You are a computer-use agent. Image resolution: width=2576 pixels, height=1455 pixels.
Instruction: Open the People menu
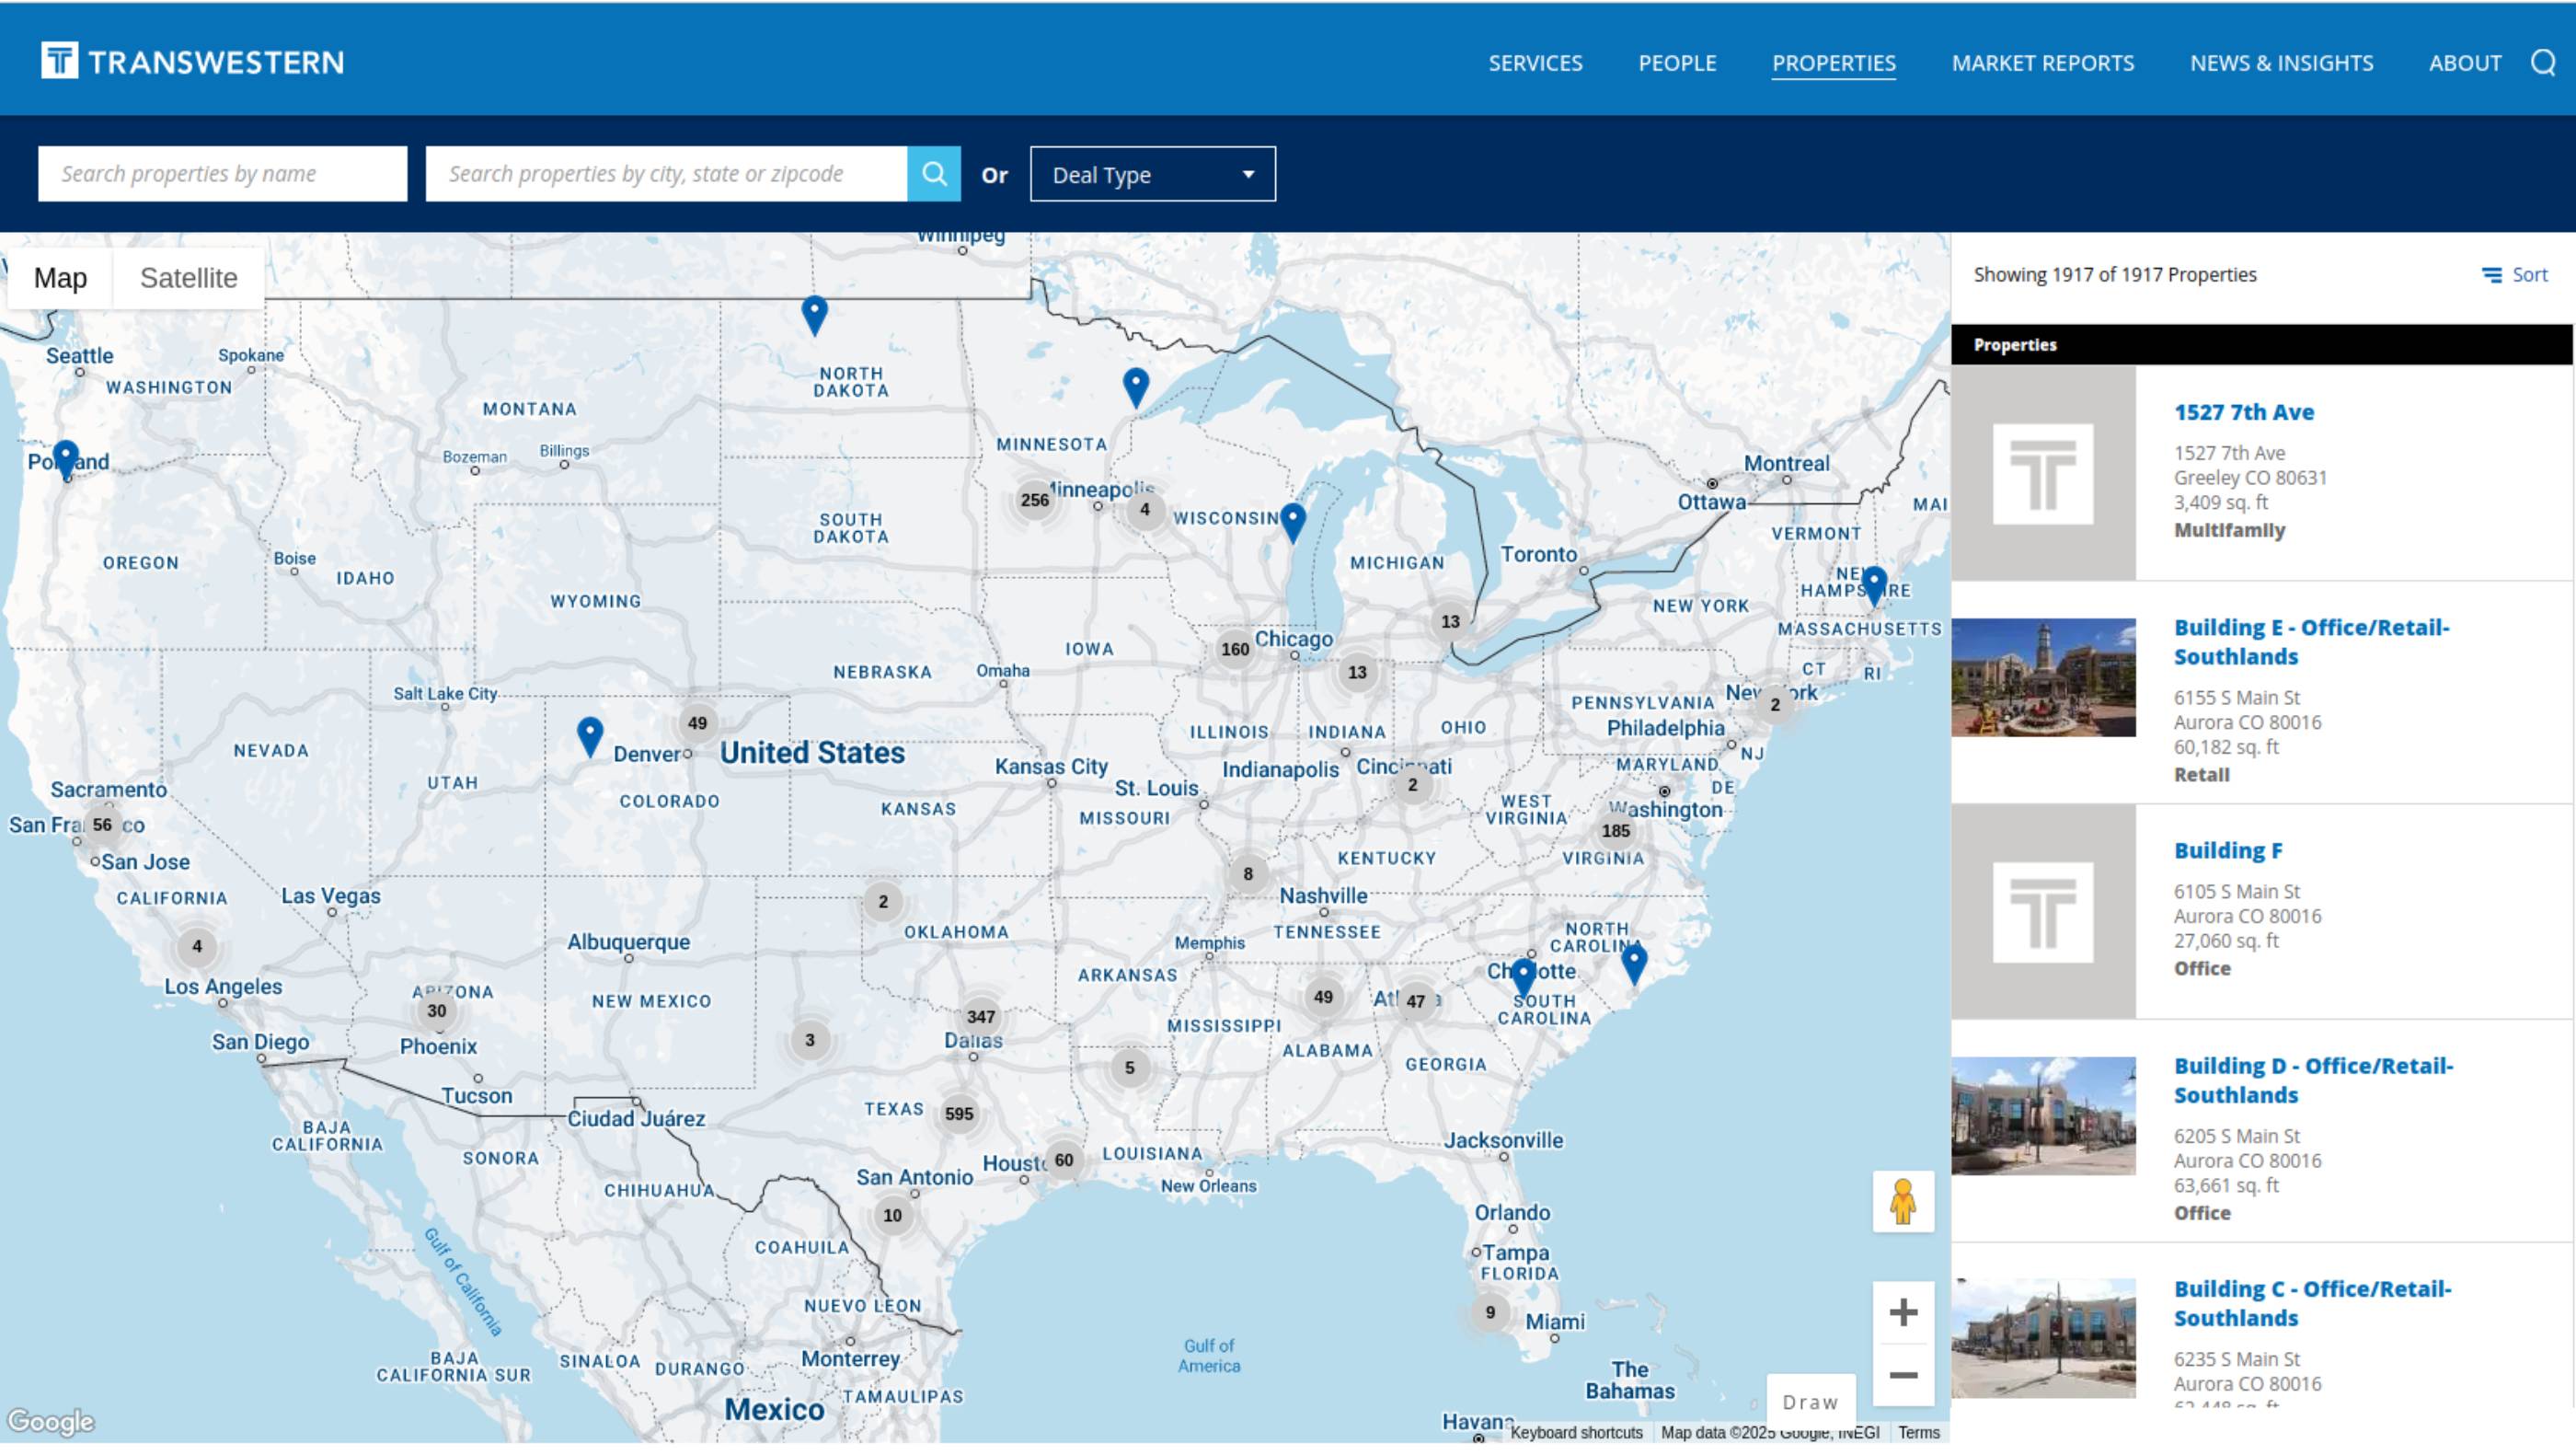1677,63
